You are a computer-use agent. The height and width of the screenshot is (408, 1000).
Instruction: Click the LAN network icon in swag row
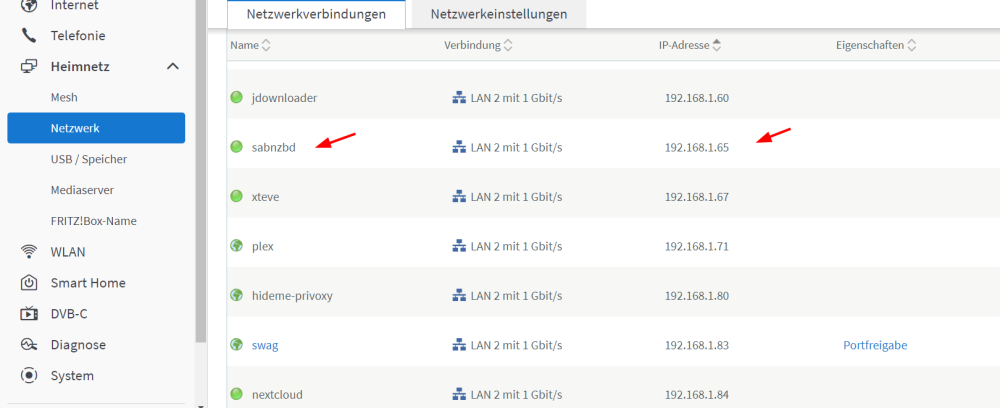(x=459, y=346)
